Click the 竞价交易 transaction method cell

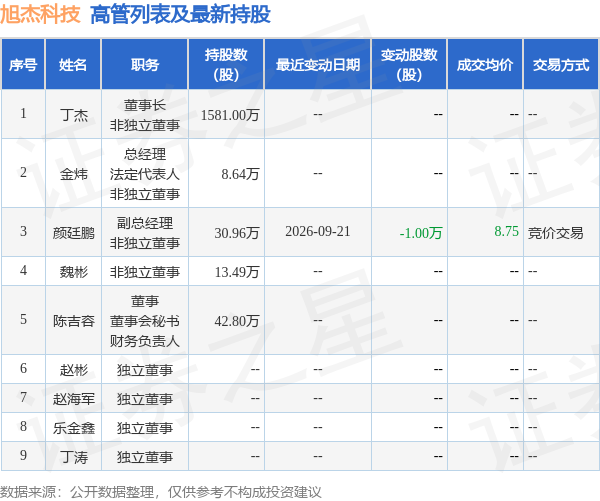click(556, 233)
